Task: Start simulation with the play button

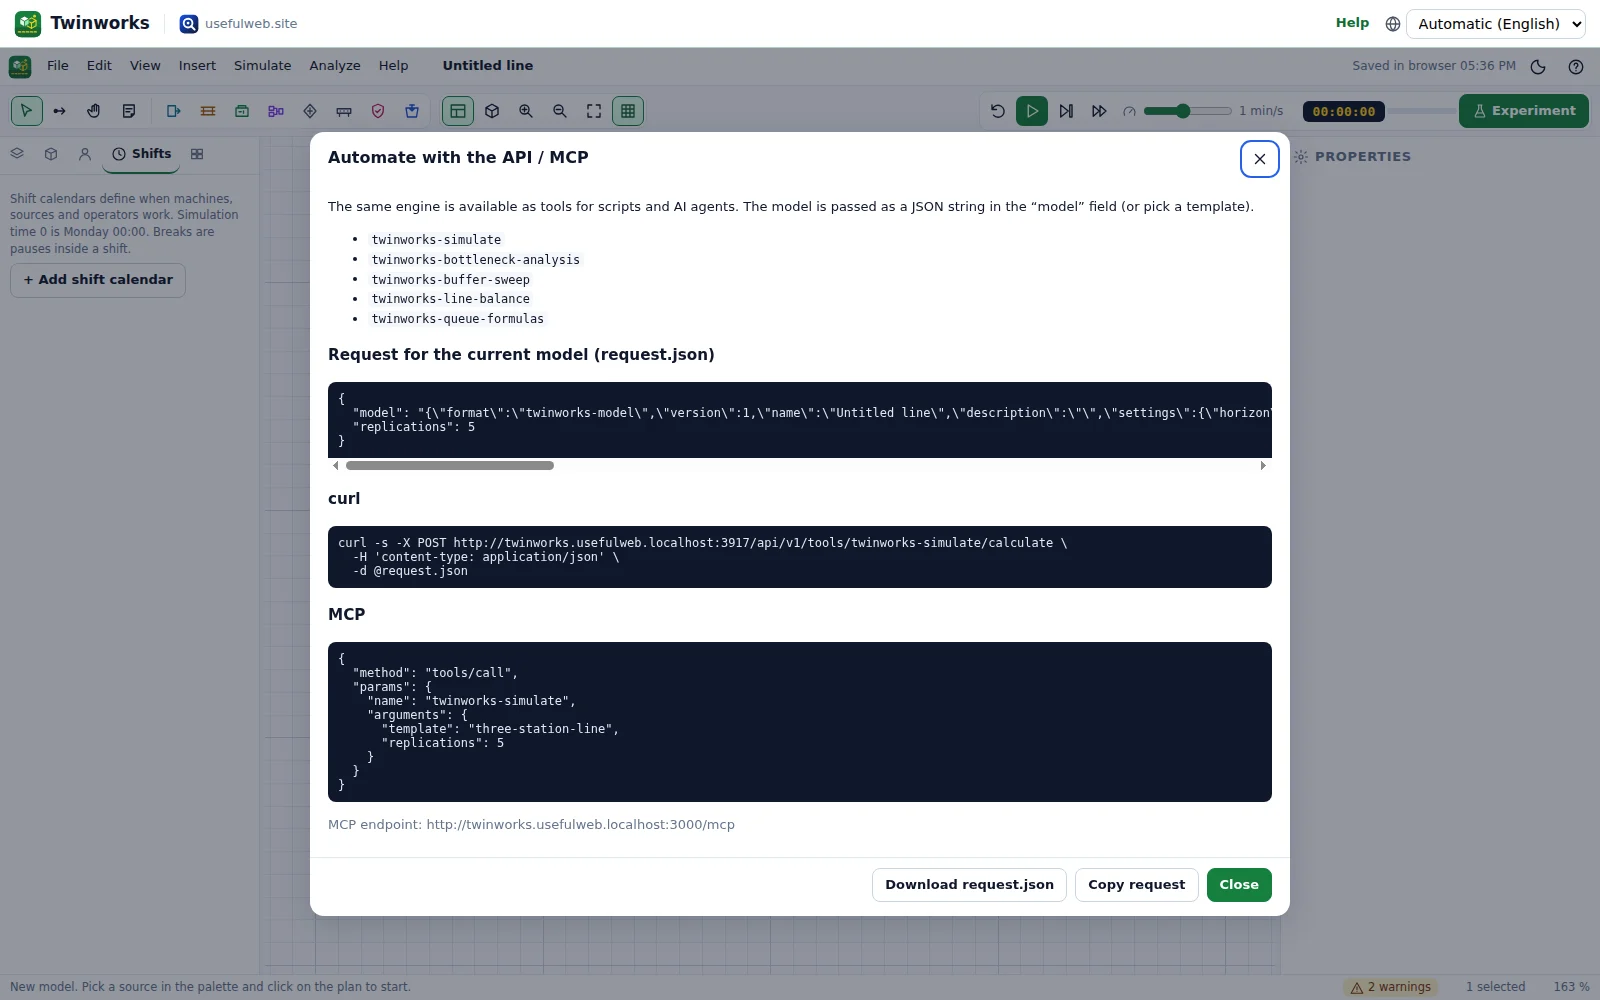Action: [x=1032, y=111]
